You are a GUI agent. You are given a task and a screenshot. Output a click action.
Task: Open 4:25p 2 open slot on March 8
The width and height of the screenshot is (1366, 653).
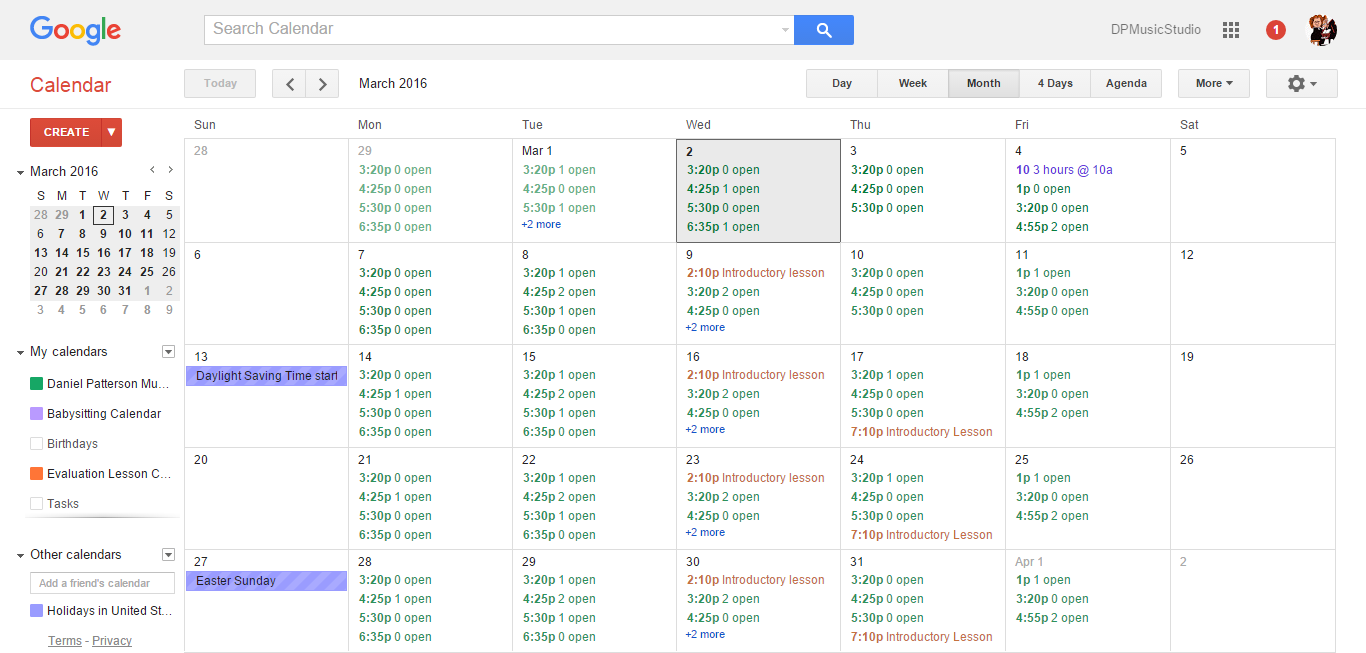(x=559, y=292)
